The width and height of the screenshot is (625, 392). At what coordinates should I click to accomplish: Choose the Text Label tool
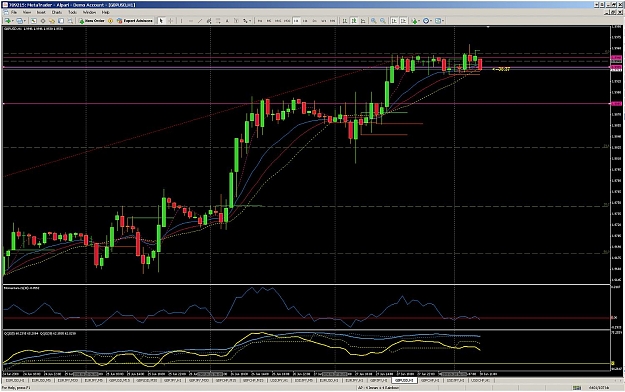(x=236, y=21)
